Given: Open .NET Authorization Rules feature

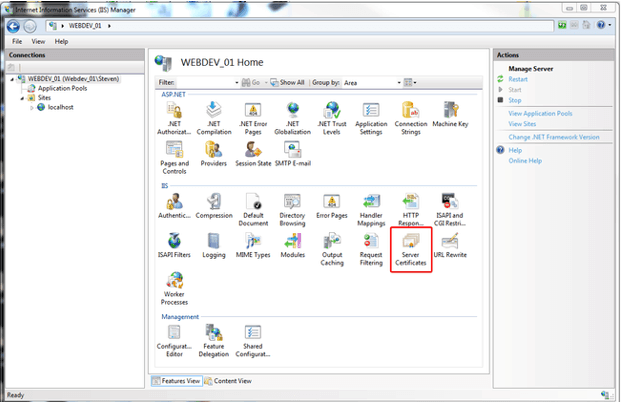Looking at the screenshot, I should point(174,118).
